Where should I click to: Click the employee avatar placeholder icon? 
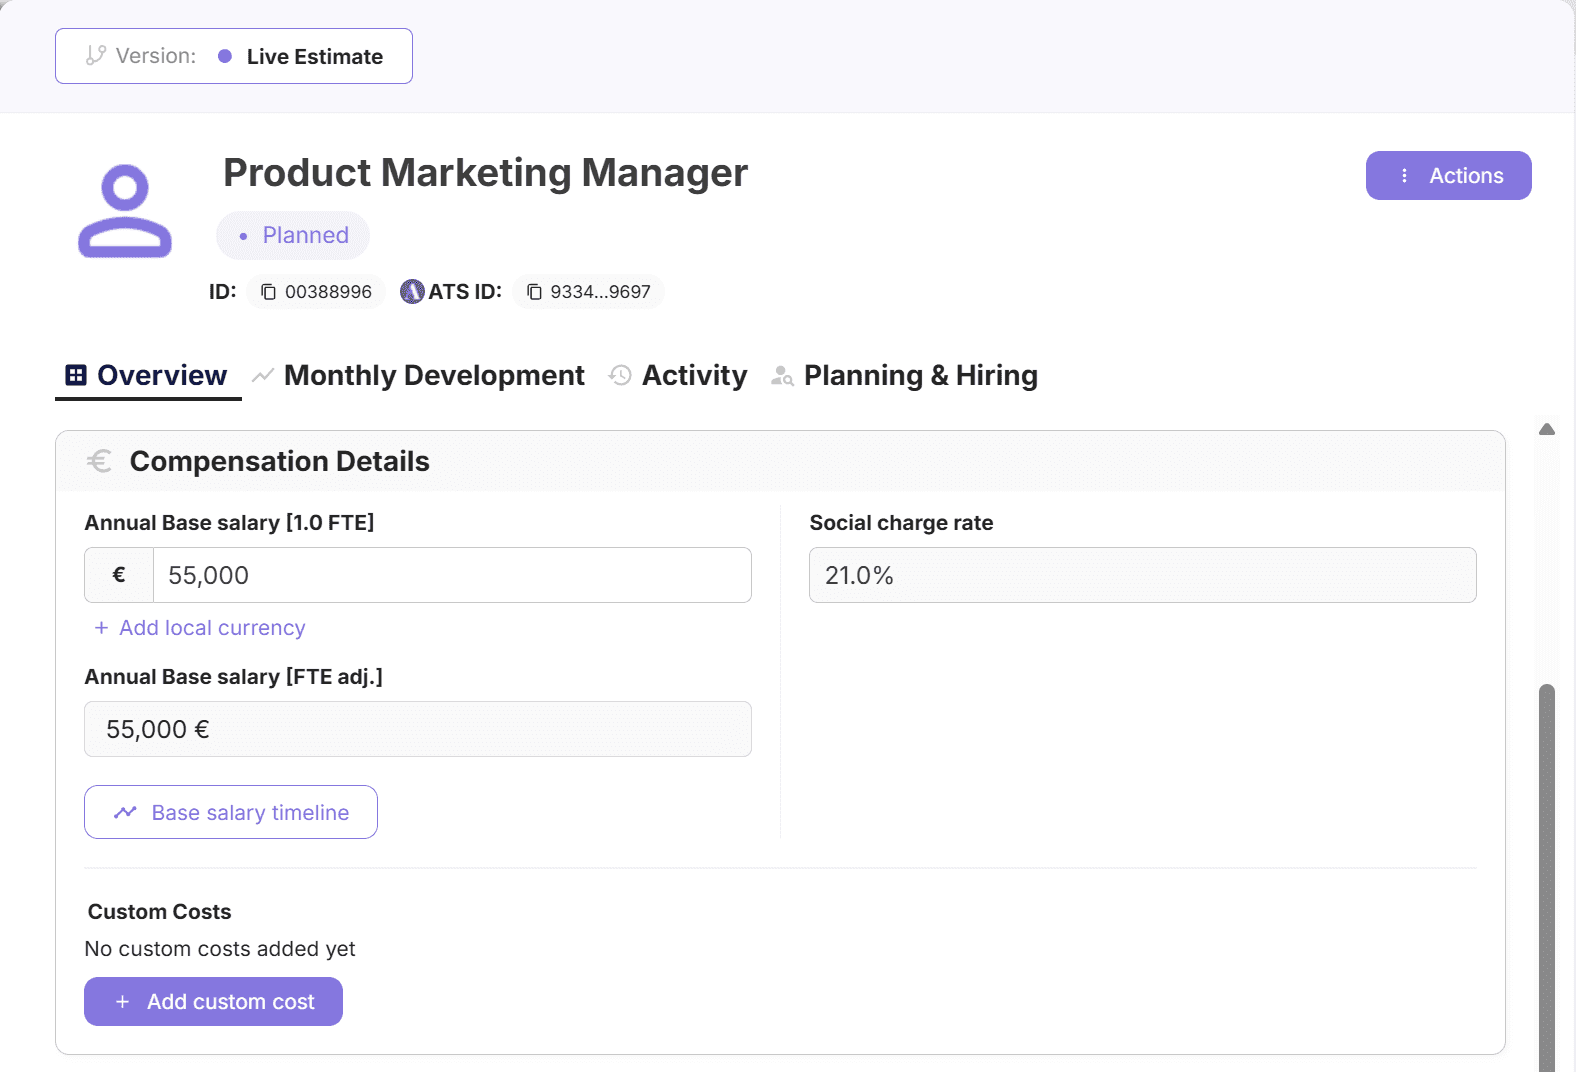(x=125, y=211)
